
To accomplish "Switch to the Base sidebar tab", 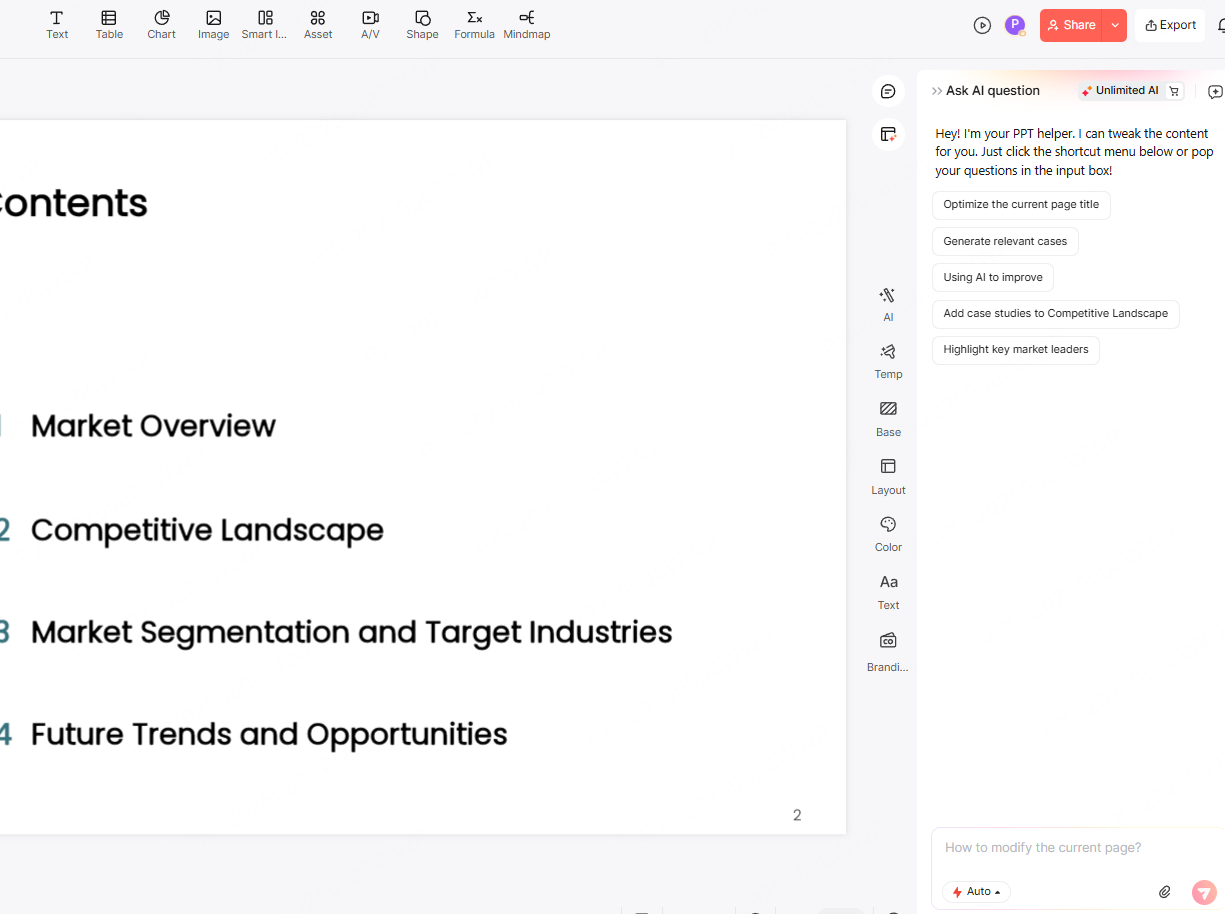I will coord(887,417).
